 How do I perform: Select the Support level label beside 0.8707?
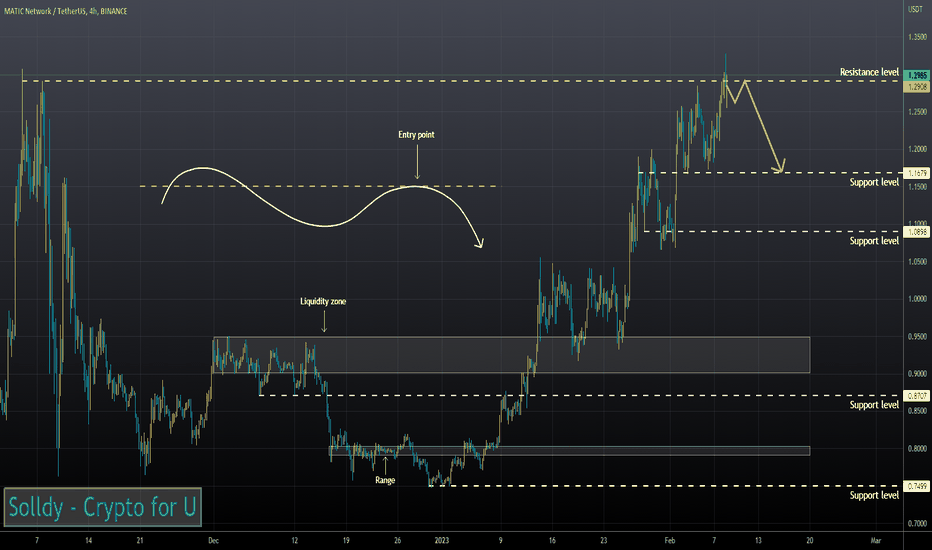(x=874, y=405)
